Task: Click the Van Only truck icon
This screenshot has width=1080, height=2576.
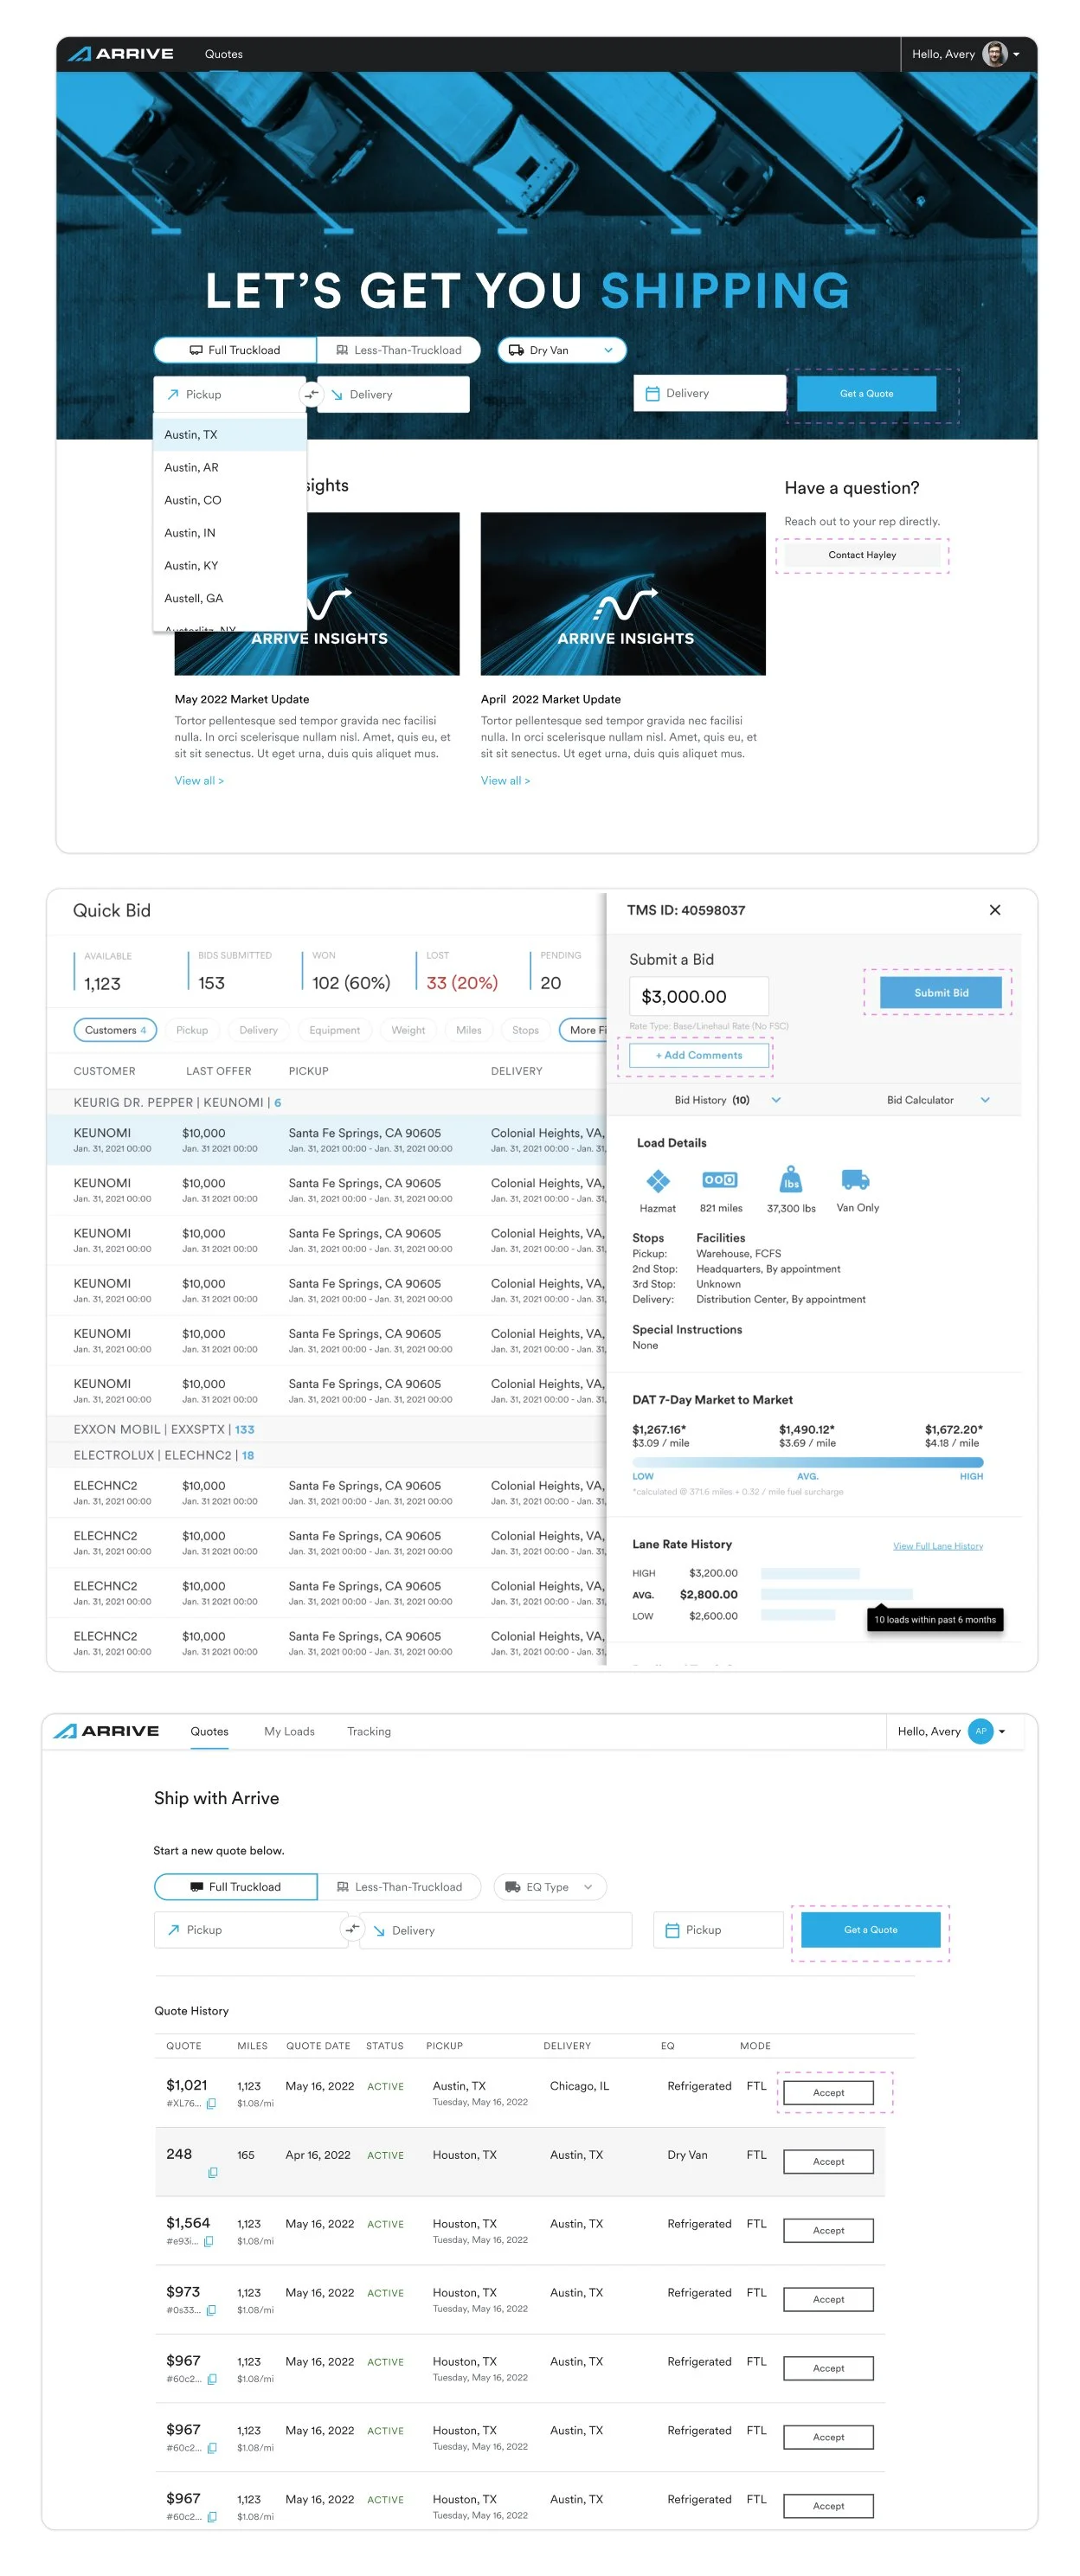Action: click(856, 1179)
